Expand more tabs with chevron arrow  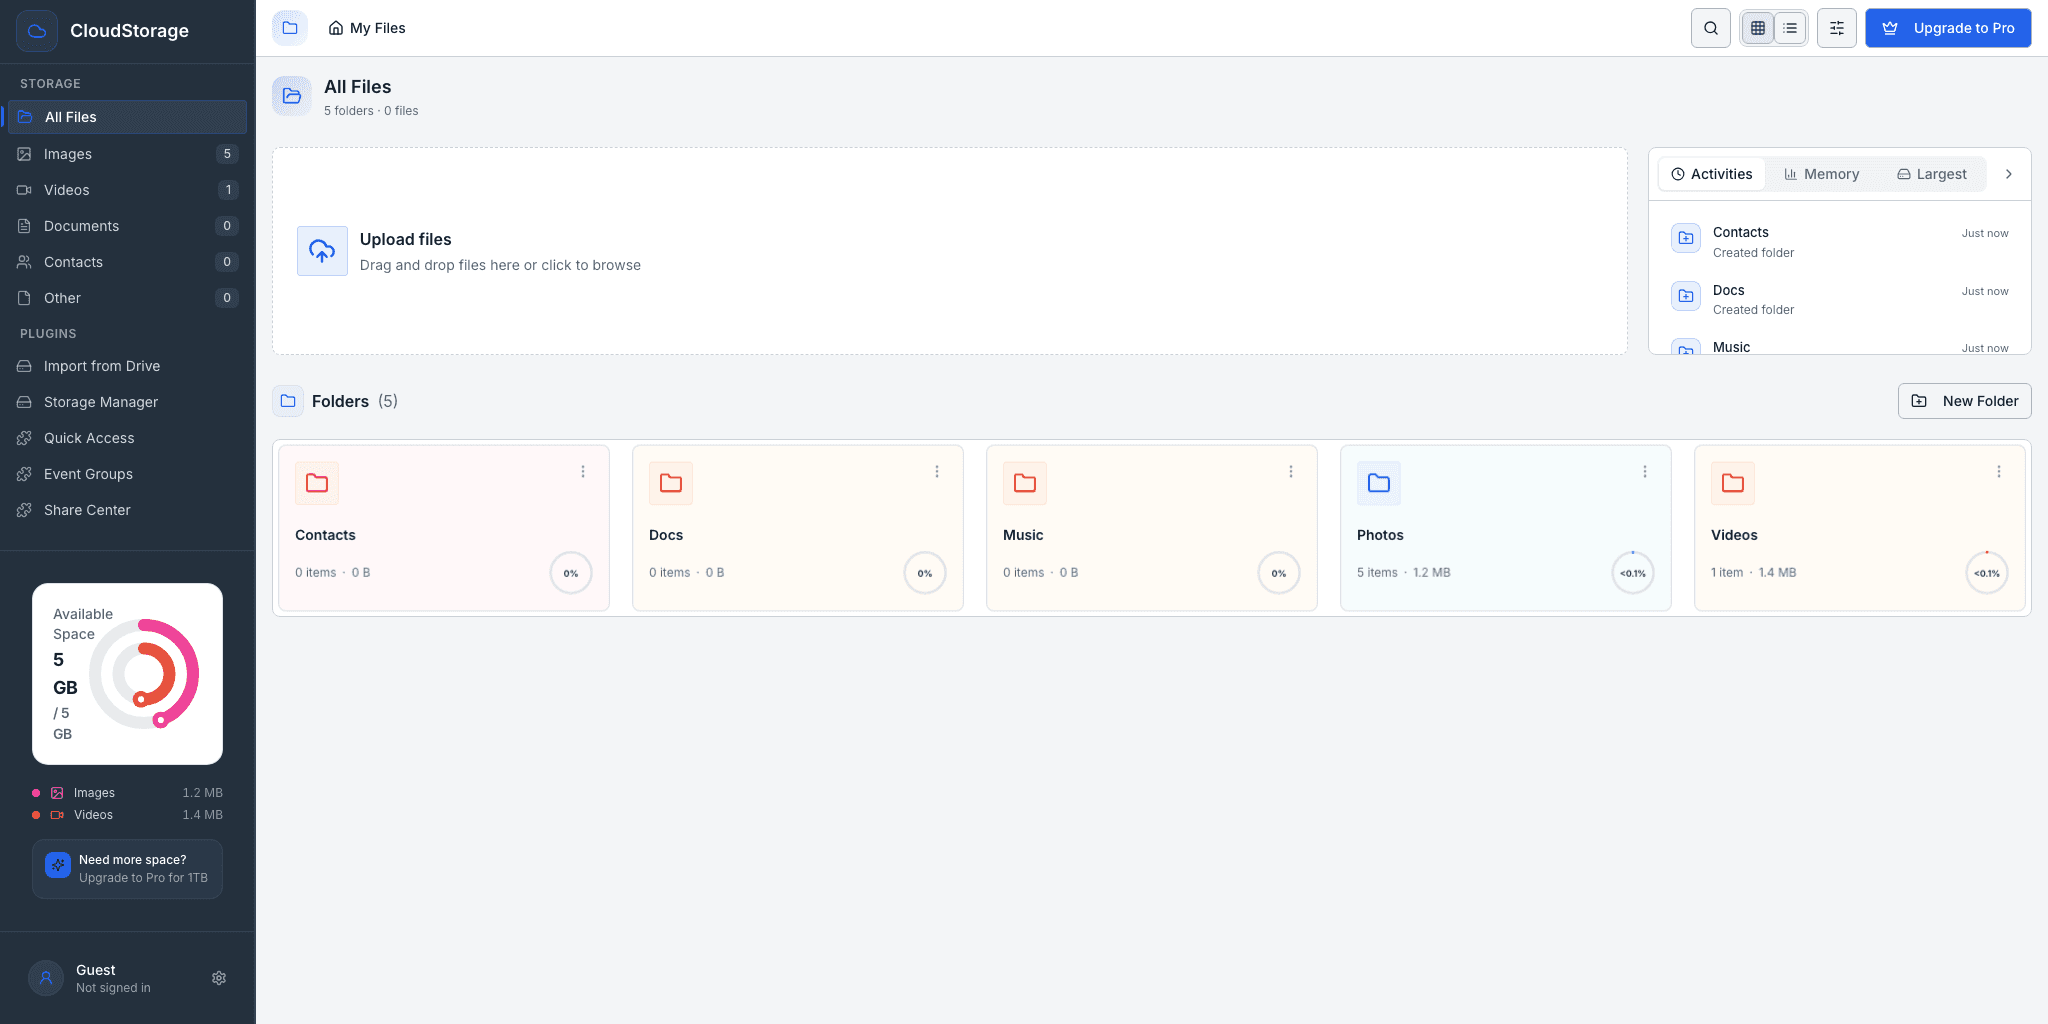tap(2009, 174)
